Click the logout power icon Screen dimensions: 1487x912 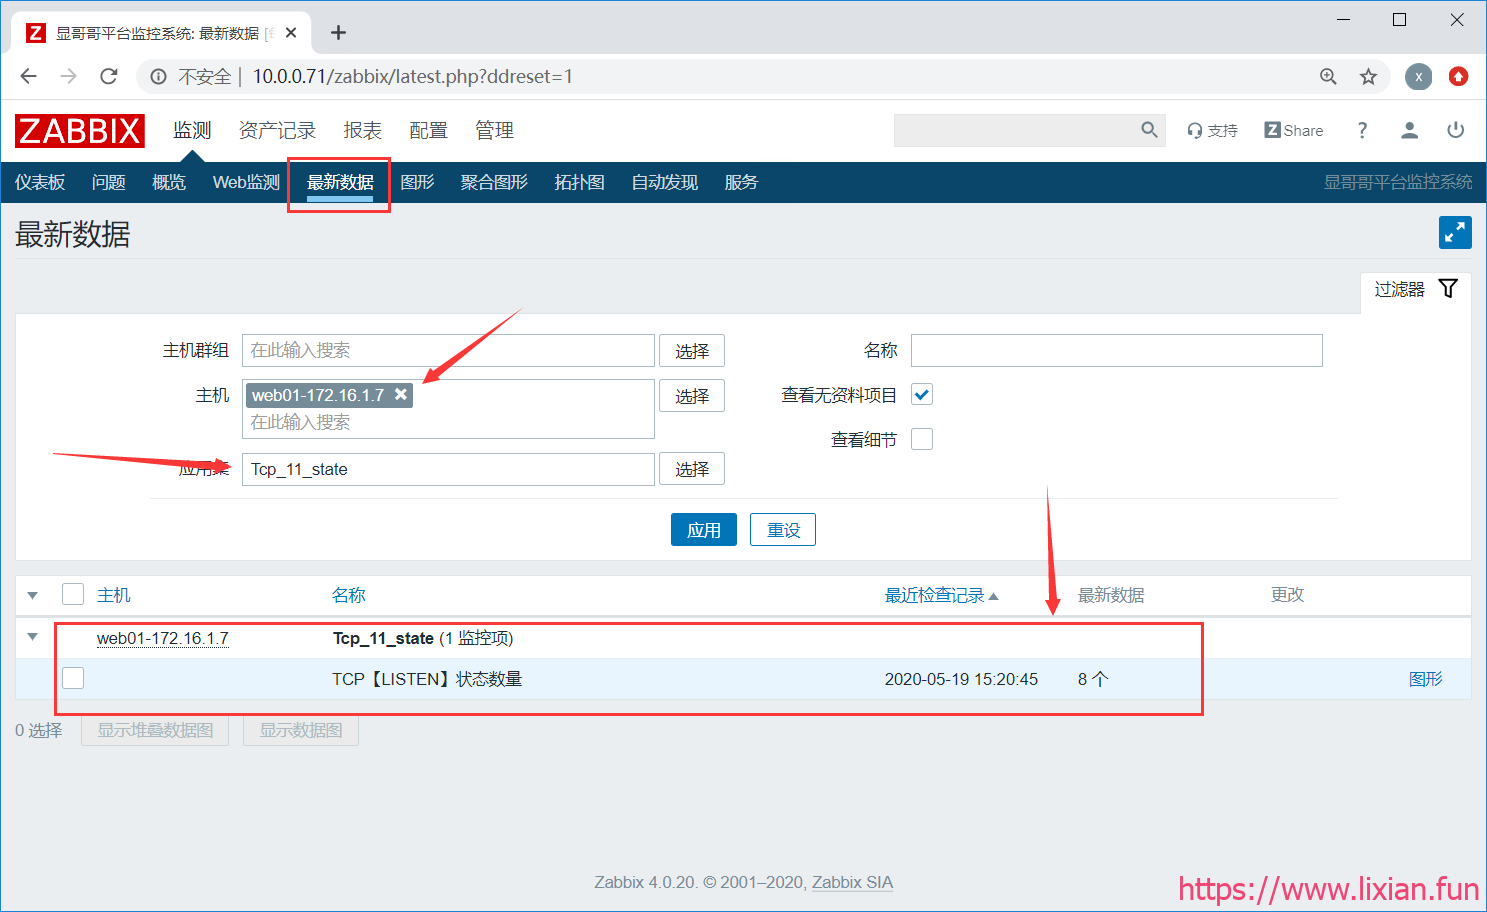pos(1455,130)
